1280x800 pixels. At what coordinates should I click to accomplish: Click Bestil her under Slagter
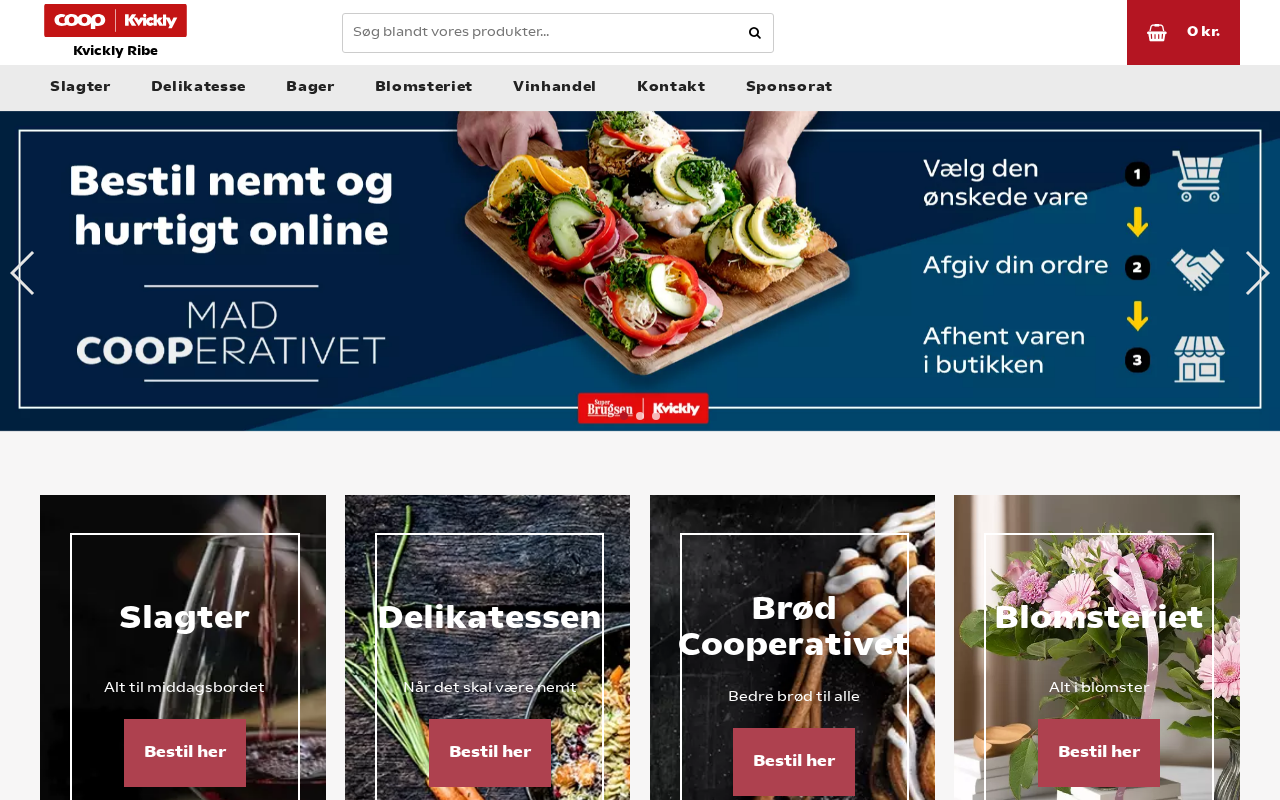tap(185, 753)
